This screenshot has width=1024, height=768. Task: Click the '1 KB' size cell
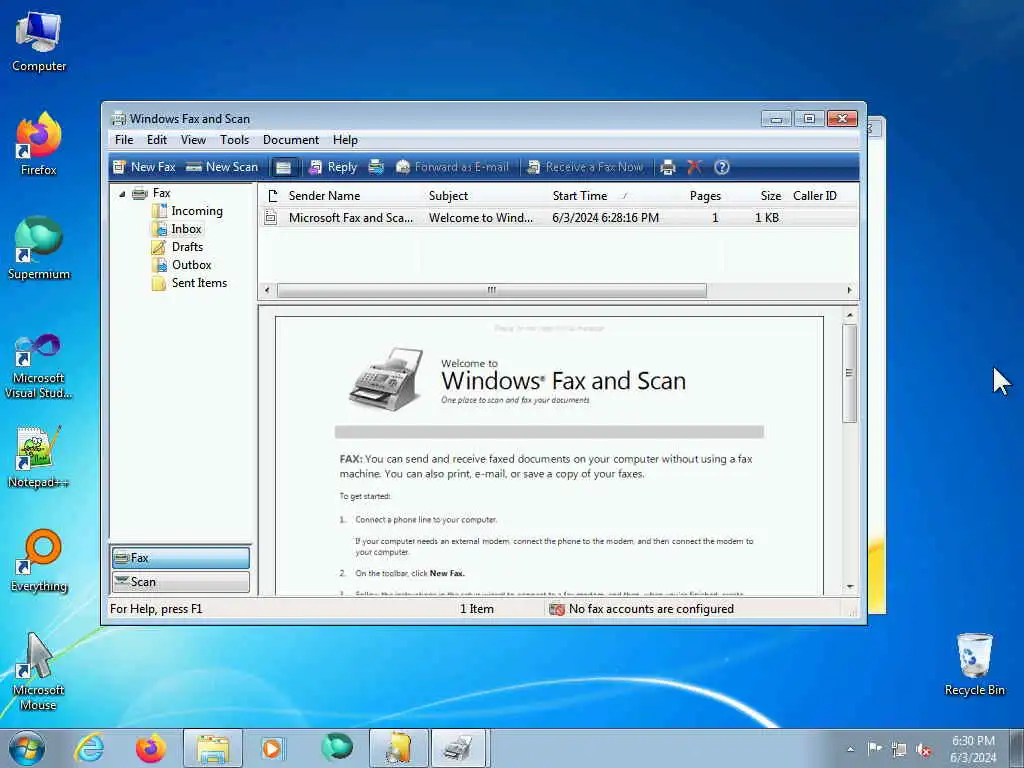click(x=767, y=218)
